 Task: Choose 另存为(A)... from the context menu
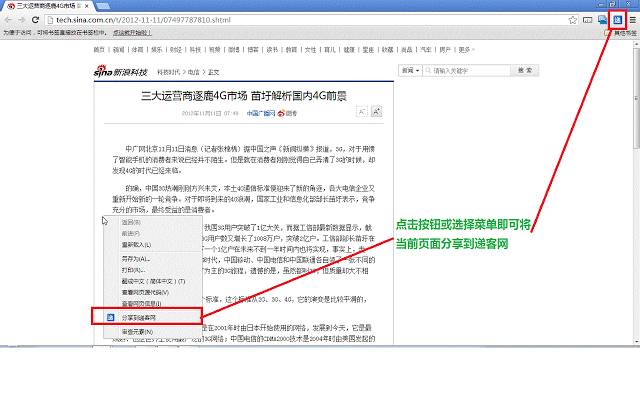click(x=136, y=259)
